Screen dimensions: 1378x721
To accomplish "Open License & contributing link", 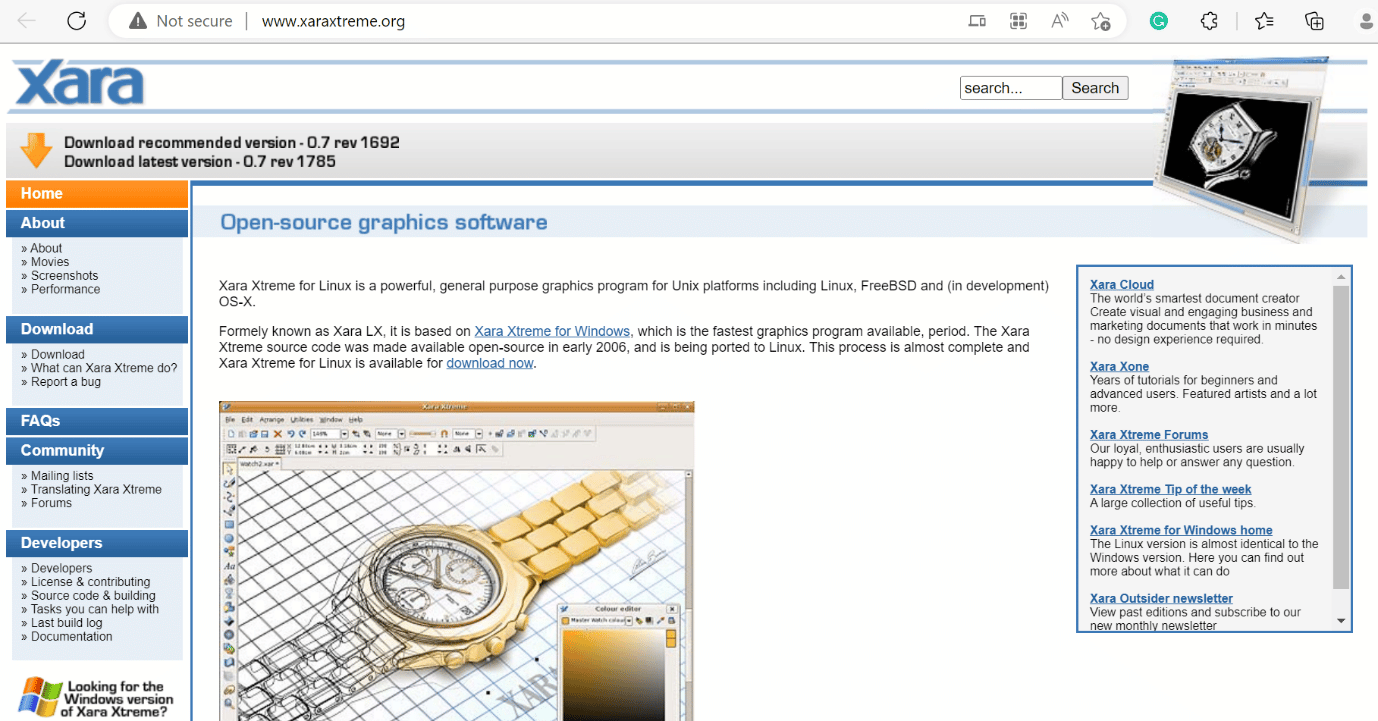I will point(90,582).
